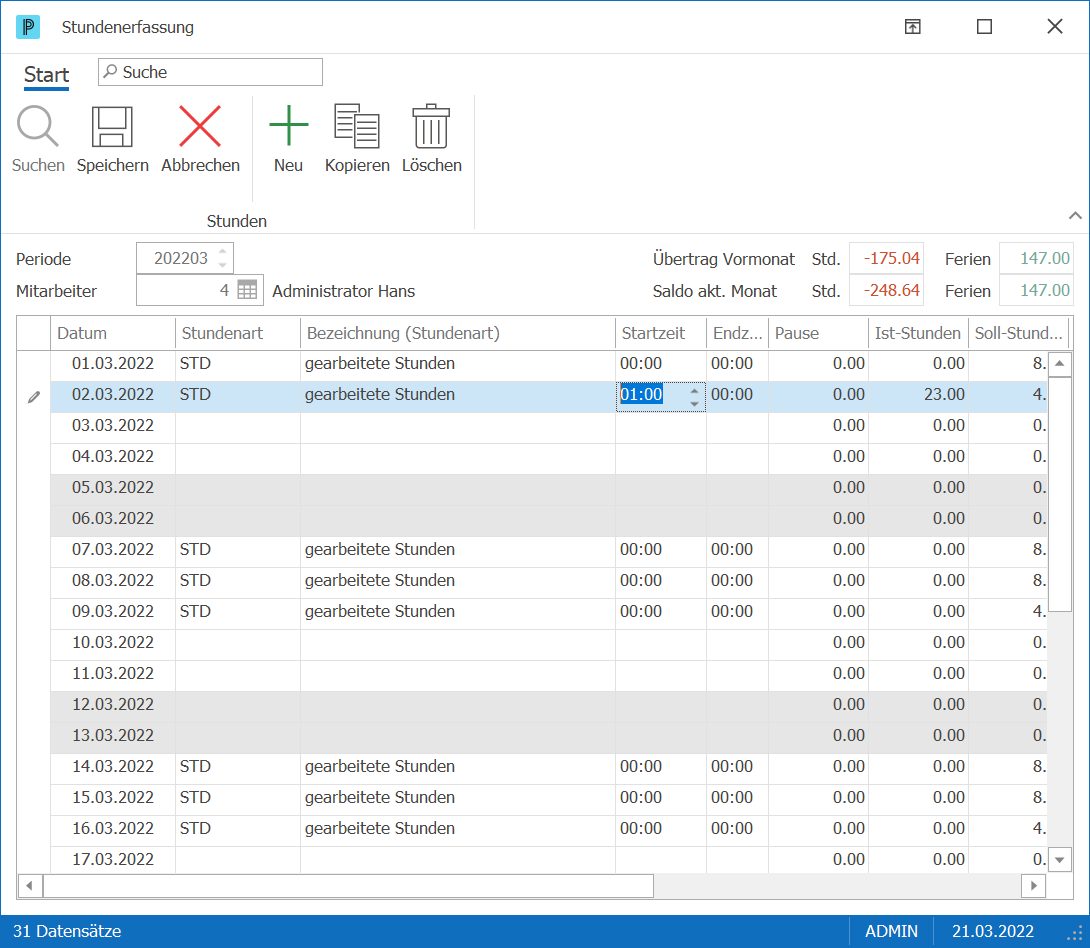Sort by the Datum column header
The height and width of the screenshot is (948, 1090).
coord(113,334)
